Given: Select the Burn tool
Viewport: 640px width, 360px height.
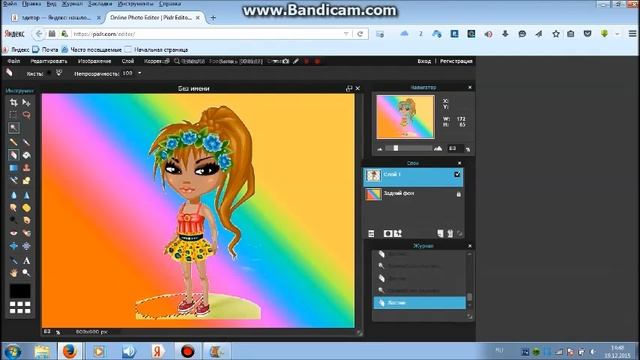Looking at the screenshot, I should [x=27, y=220].
